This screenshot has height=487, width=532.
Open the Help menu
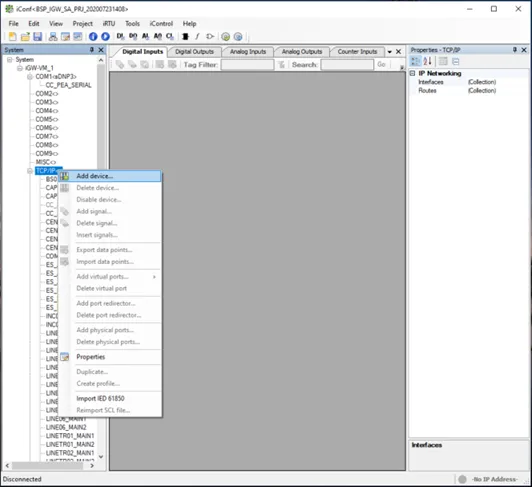click(189, 24)
